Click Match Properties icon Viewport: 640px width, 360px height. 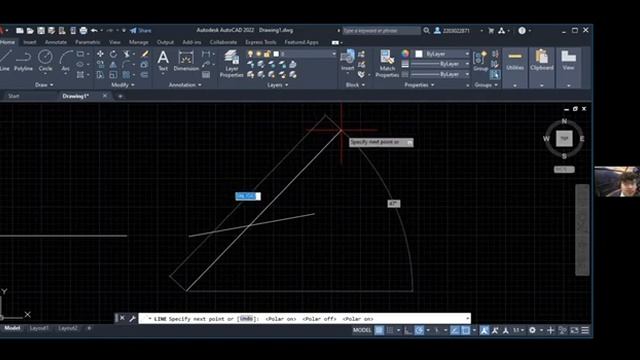point(387,63)
